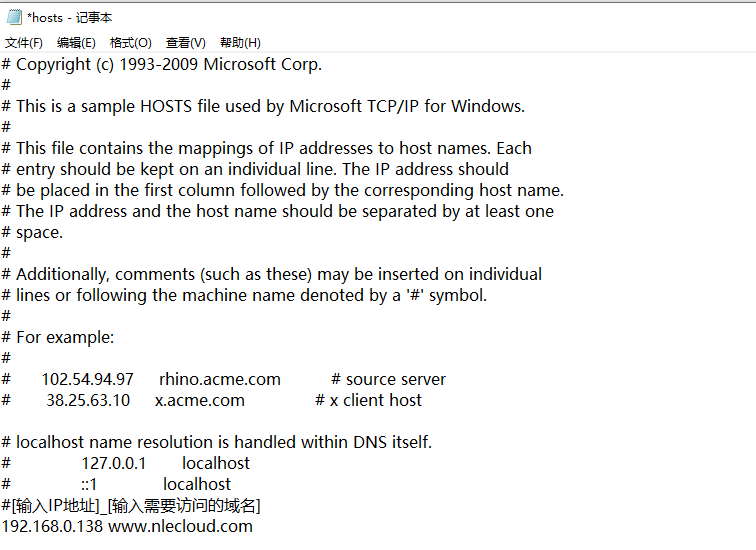Open the 编辑(E) menu
Image resolution: width=756 pixels, height=550 pixels.
tap(76, 43)
